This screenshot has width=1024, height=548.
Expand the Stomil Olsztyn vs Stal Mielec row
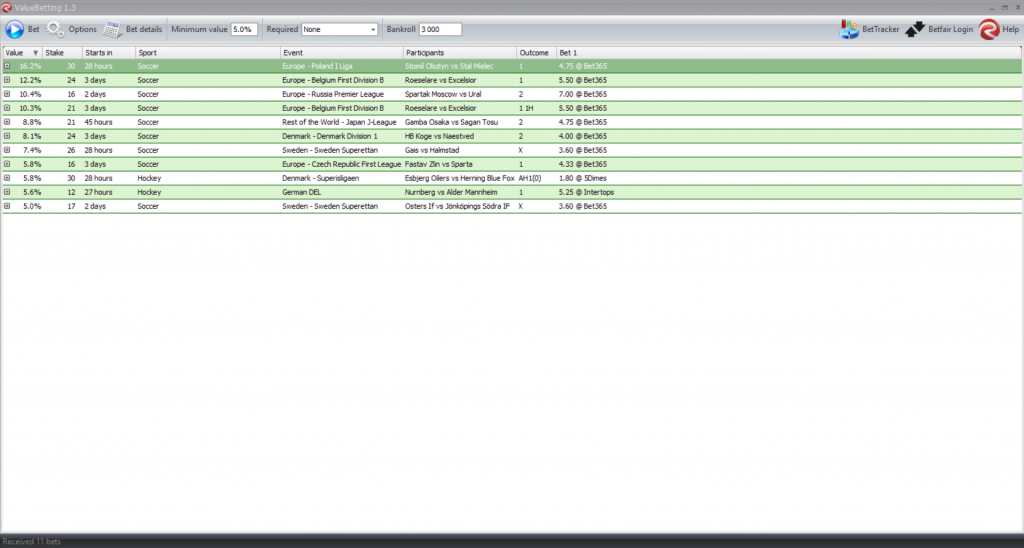click(x=8, y=66)
